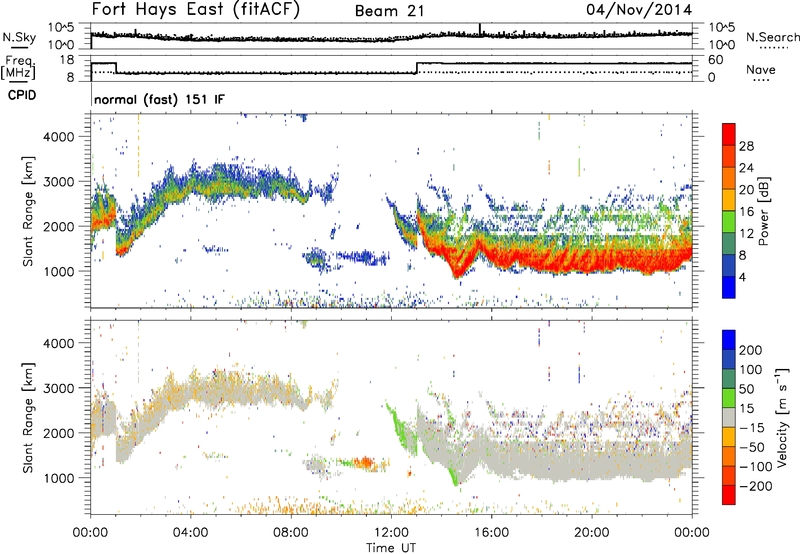Click the '16:00' time tick label
This screenshot has height=554, width=800.
click(491, 533)
